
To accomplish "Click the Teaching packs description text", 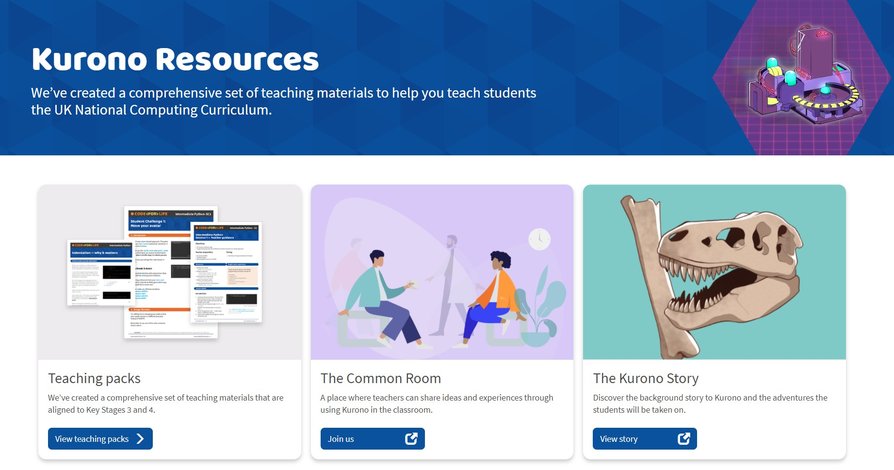I will pyautogui.click(x=165, y=404).
